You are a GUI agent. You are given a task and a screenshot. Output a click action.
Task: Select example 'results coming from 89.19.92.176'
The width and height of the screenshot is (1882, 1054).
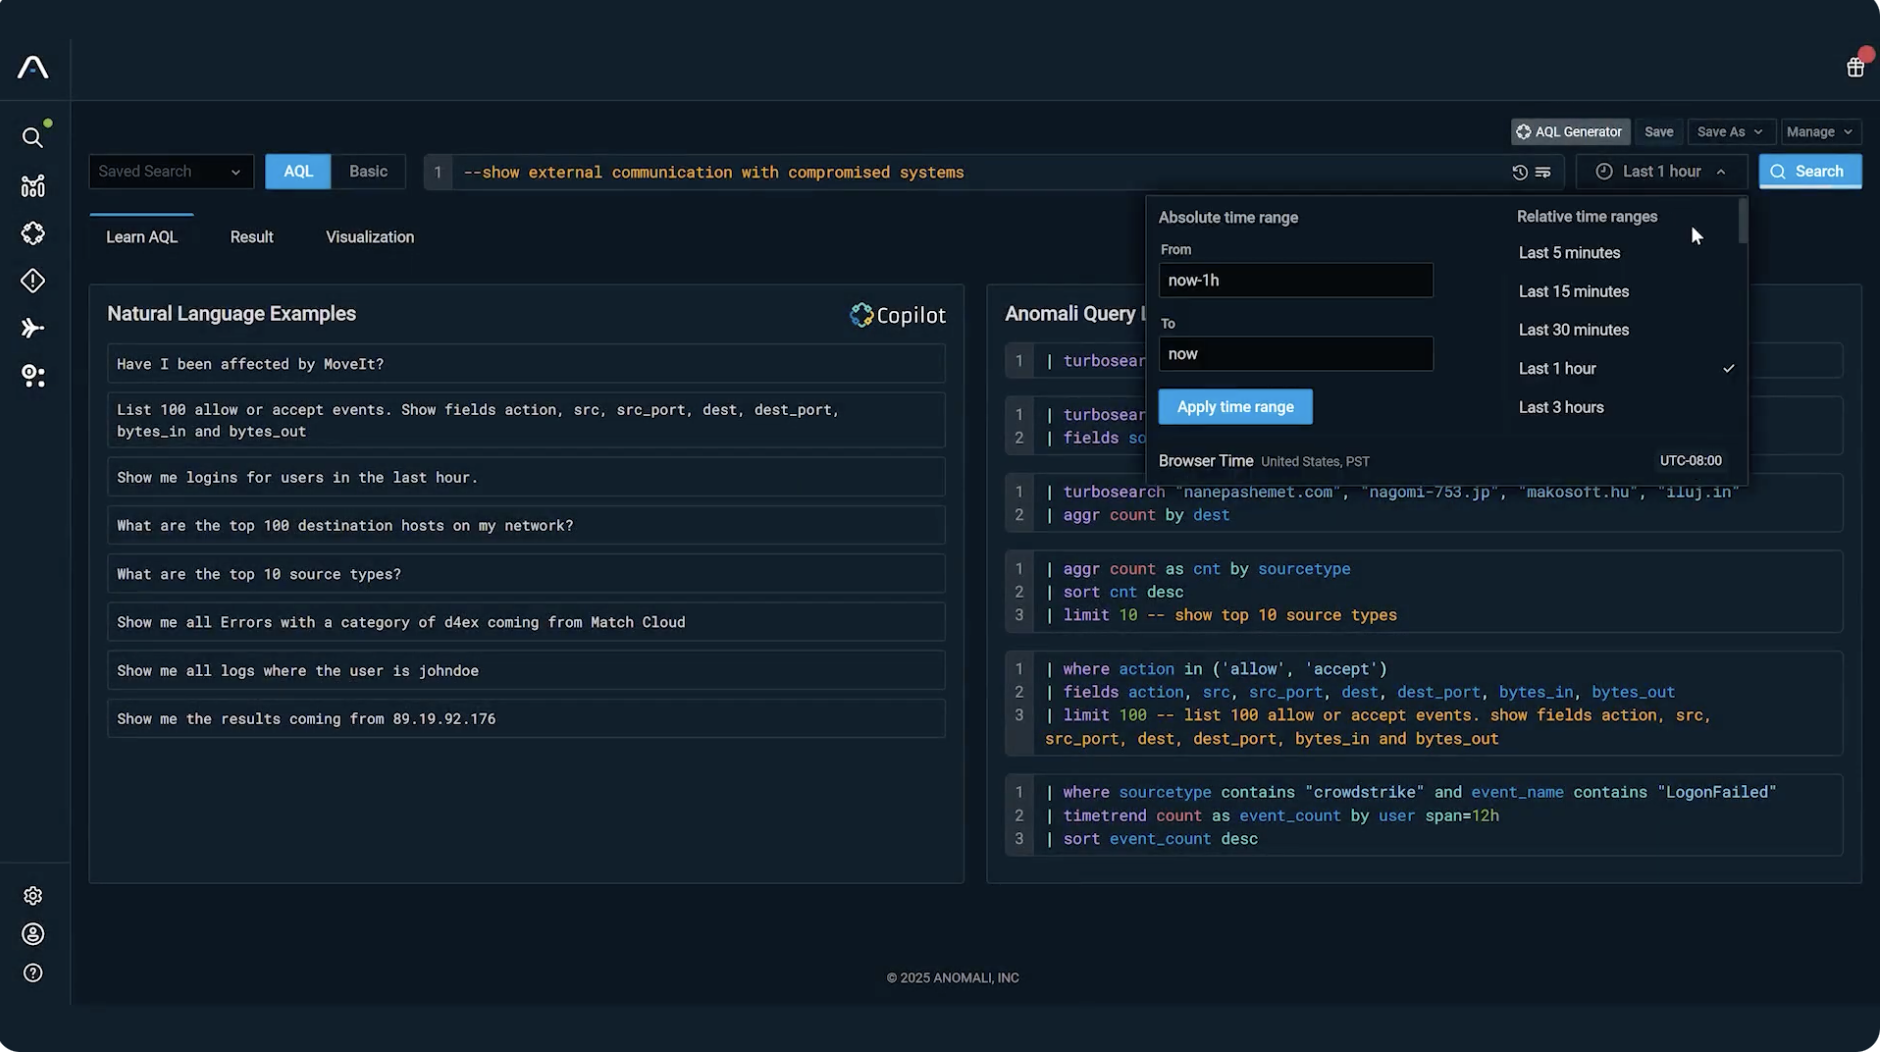pyautogui.click(x=526, y=719)
